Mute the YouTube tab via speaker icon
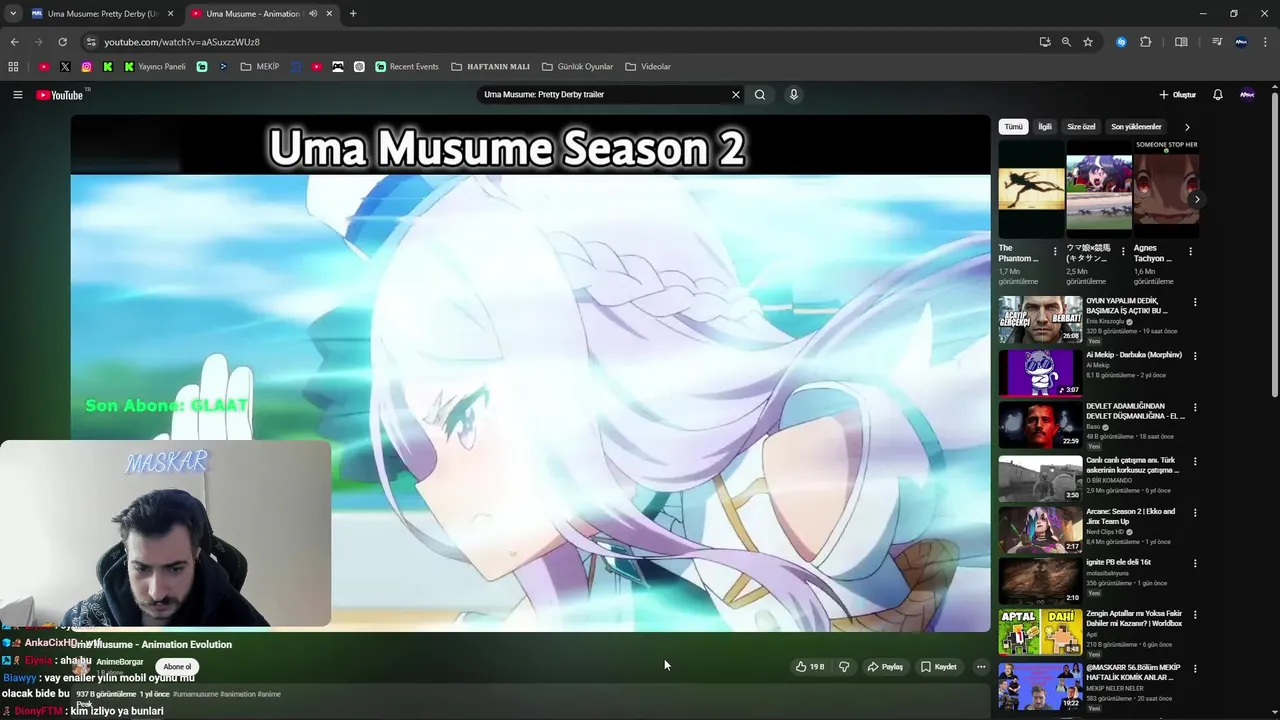The width and height of the screenshot is (1280, 720). click(313, 14)
